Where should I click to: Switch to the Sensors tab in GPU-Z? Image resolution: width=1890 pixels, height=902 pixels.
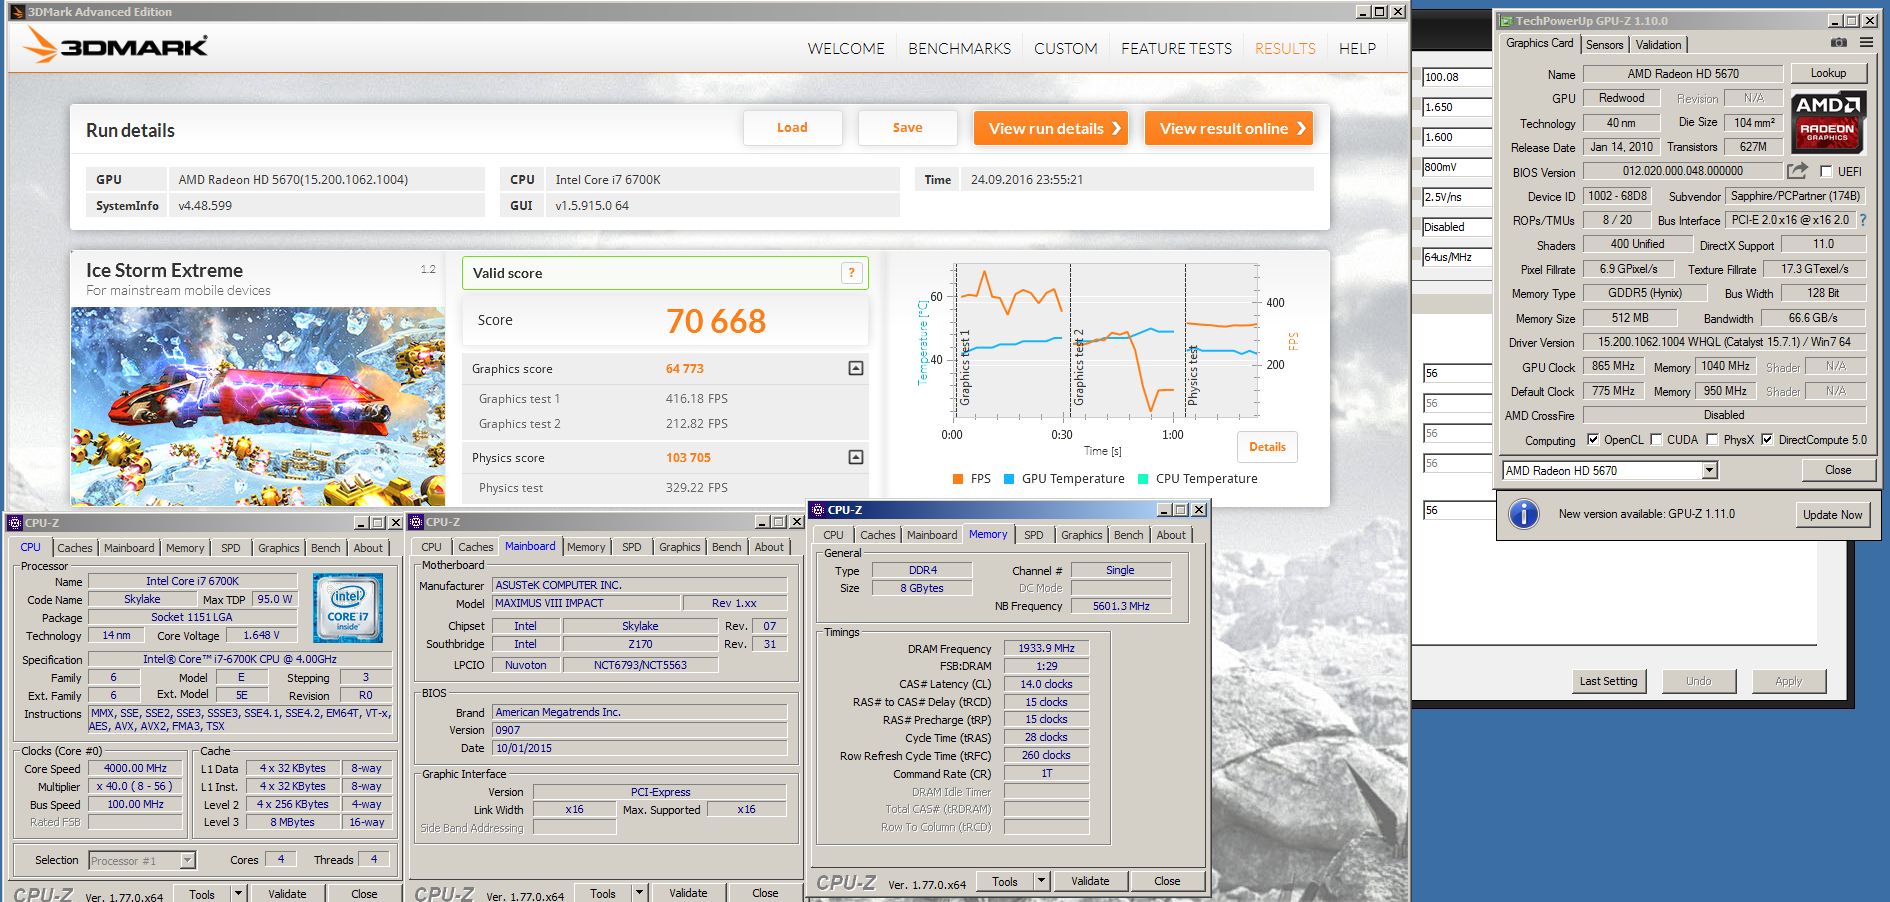point(1604,44)
